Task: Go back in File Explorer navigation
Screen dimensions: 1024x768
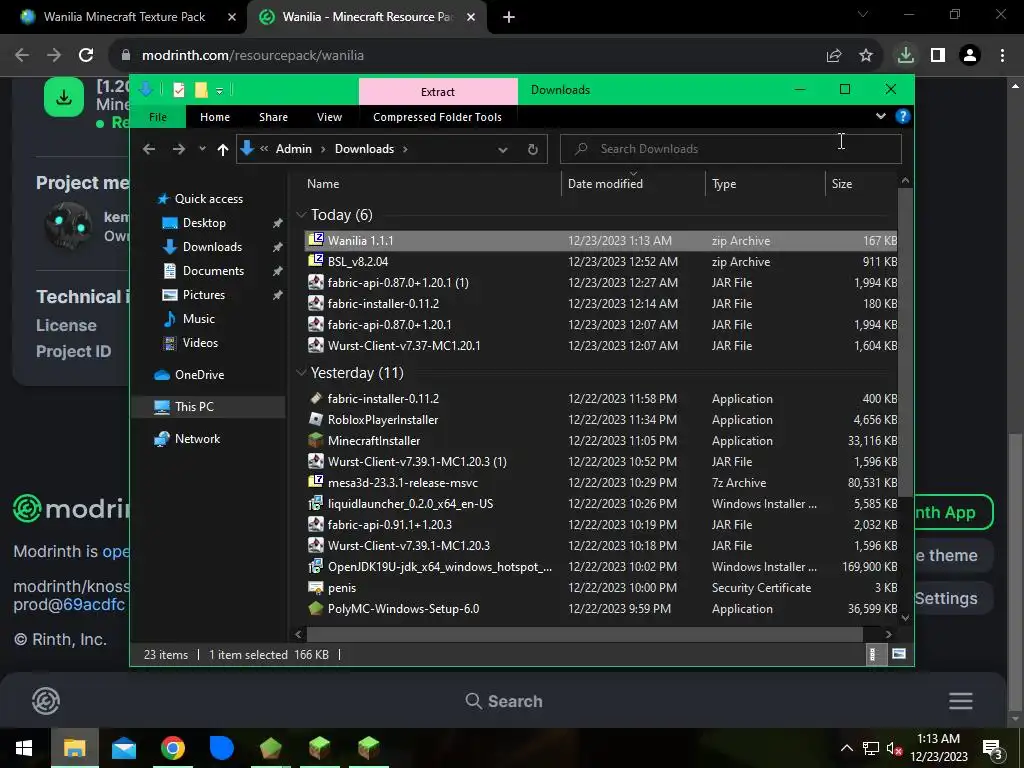Action: point(149,149)
